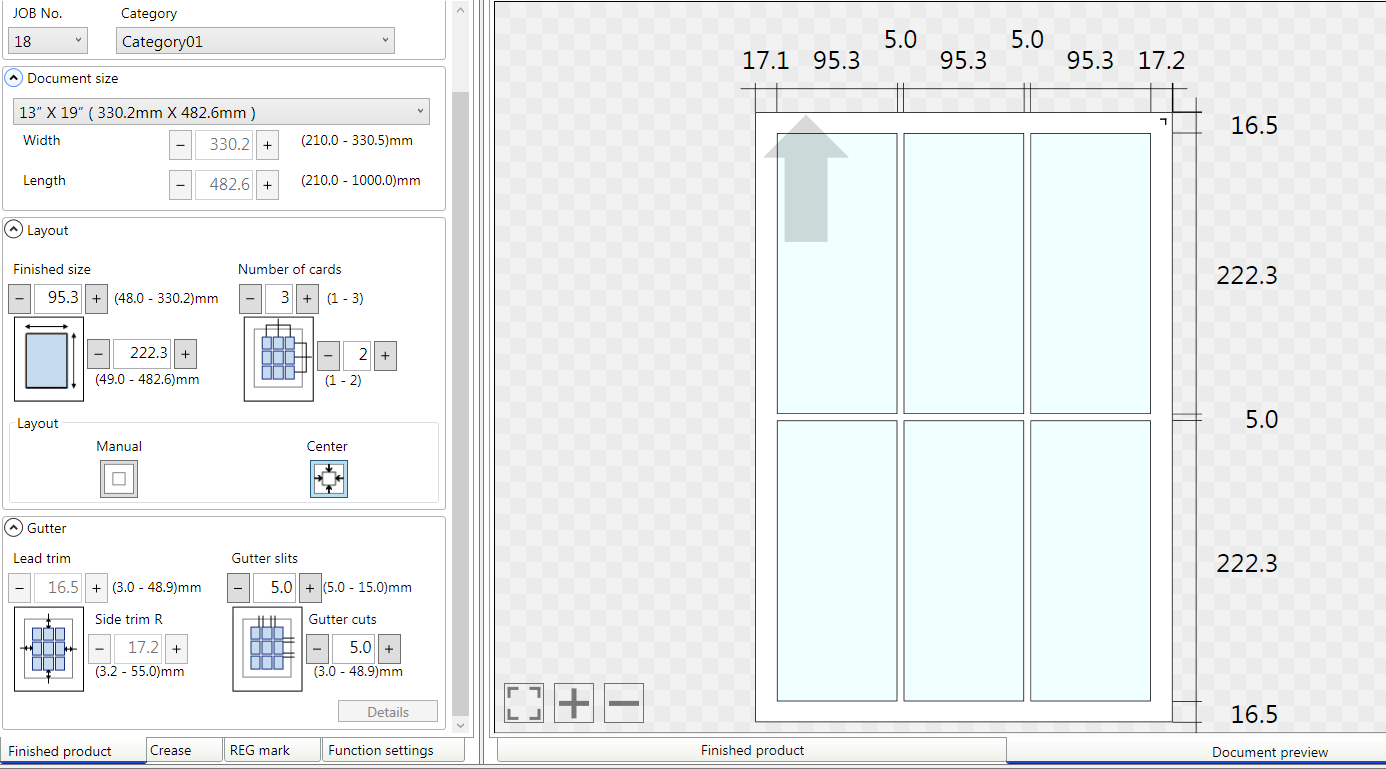1386x769 pixels.
Task: Click the bottom-right card in preview
Action: point(1090,561)
